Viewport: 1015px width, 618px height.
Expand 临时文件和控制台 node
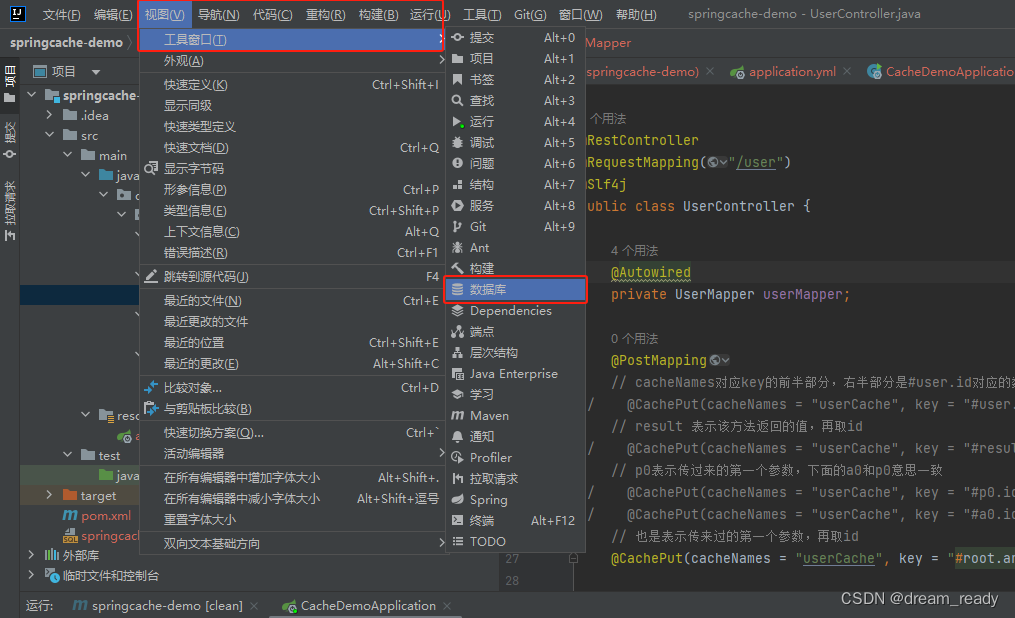(x=31, y=575)
